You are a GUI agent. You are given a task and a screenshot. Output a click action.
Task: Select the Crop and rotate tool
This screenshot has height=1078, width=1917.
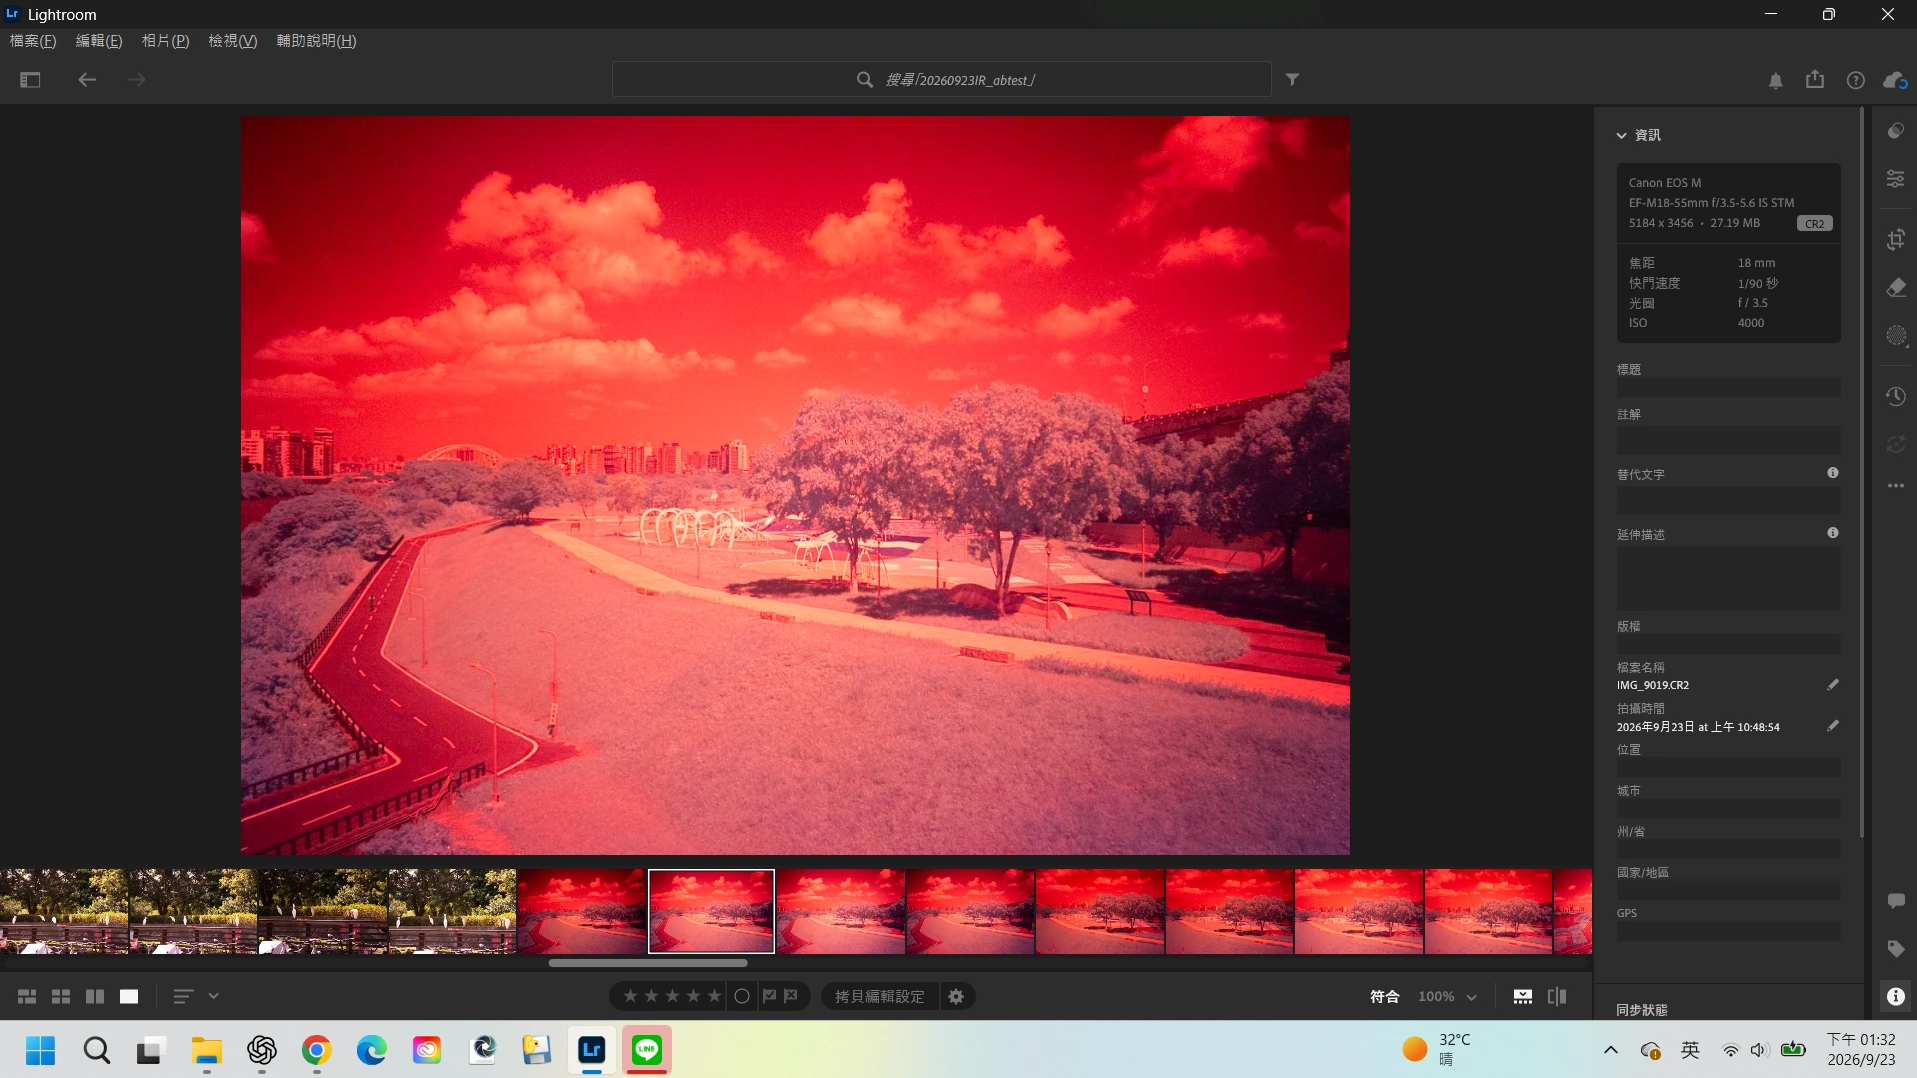1896,239
